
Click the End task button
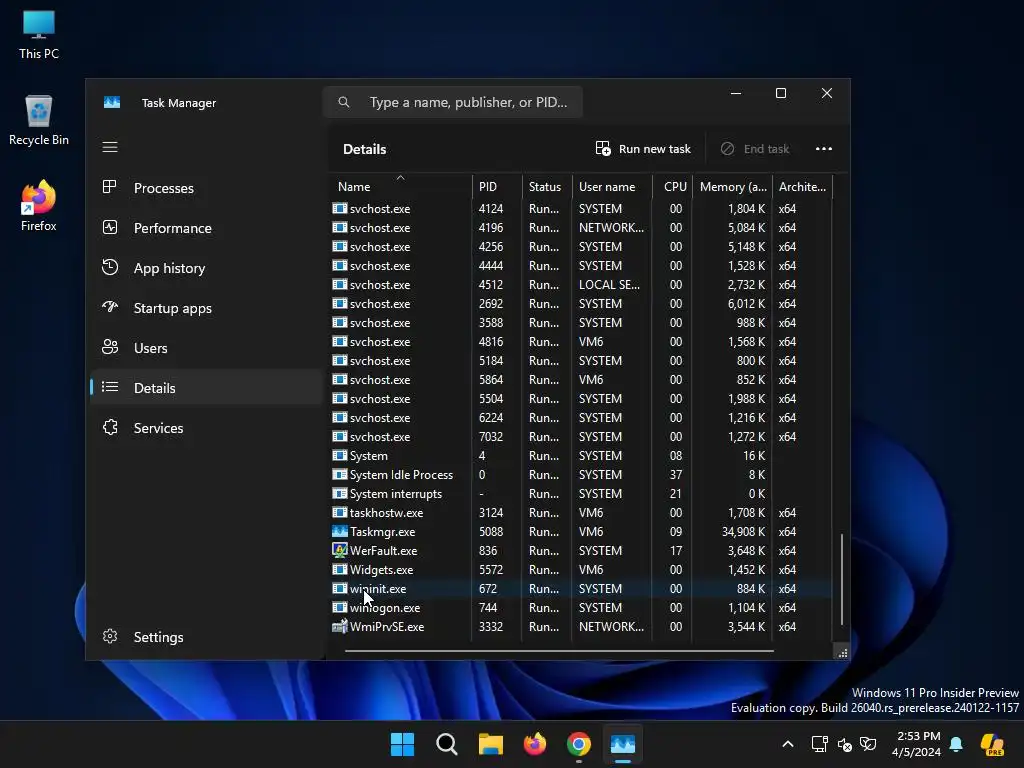click(x=755, y=149)
